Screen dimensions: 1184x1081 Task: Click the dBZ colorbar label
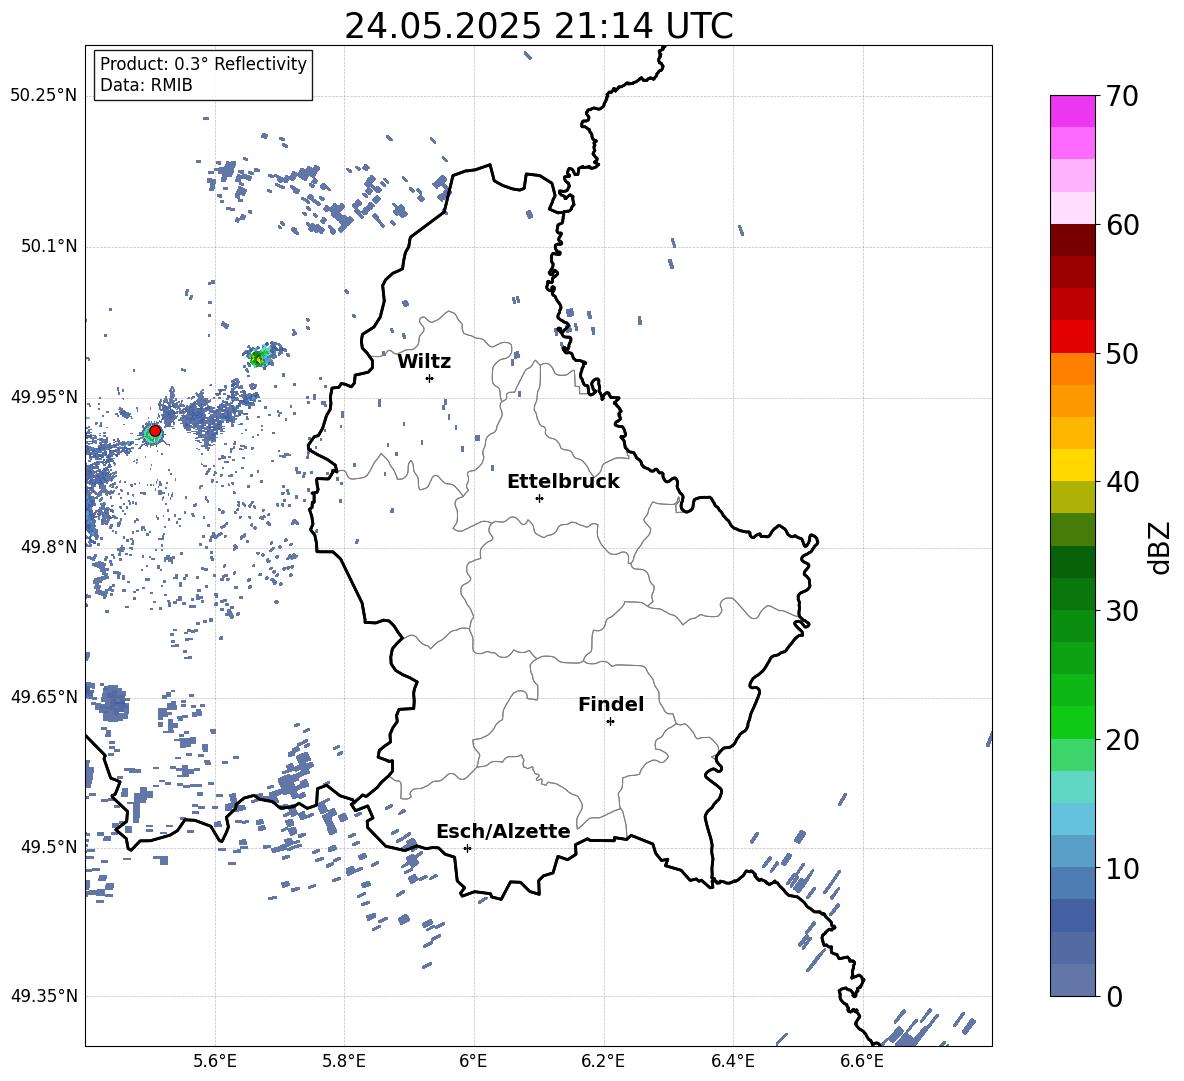[x=1160, y=547]
